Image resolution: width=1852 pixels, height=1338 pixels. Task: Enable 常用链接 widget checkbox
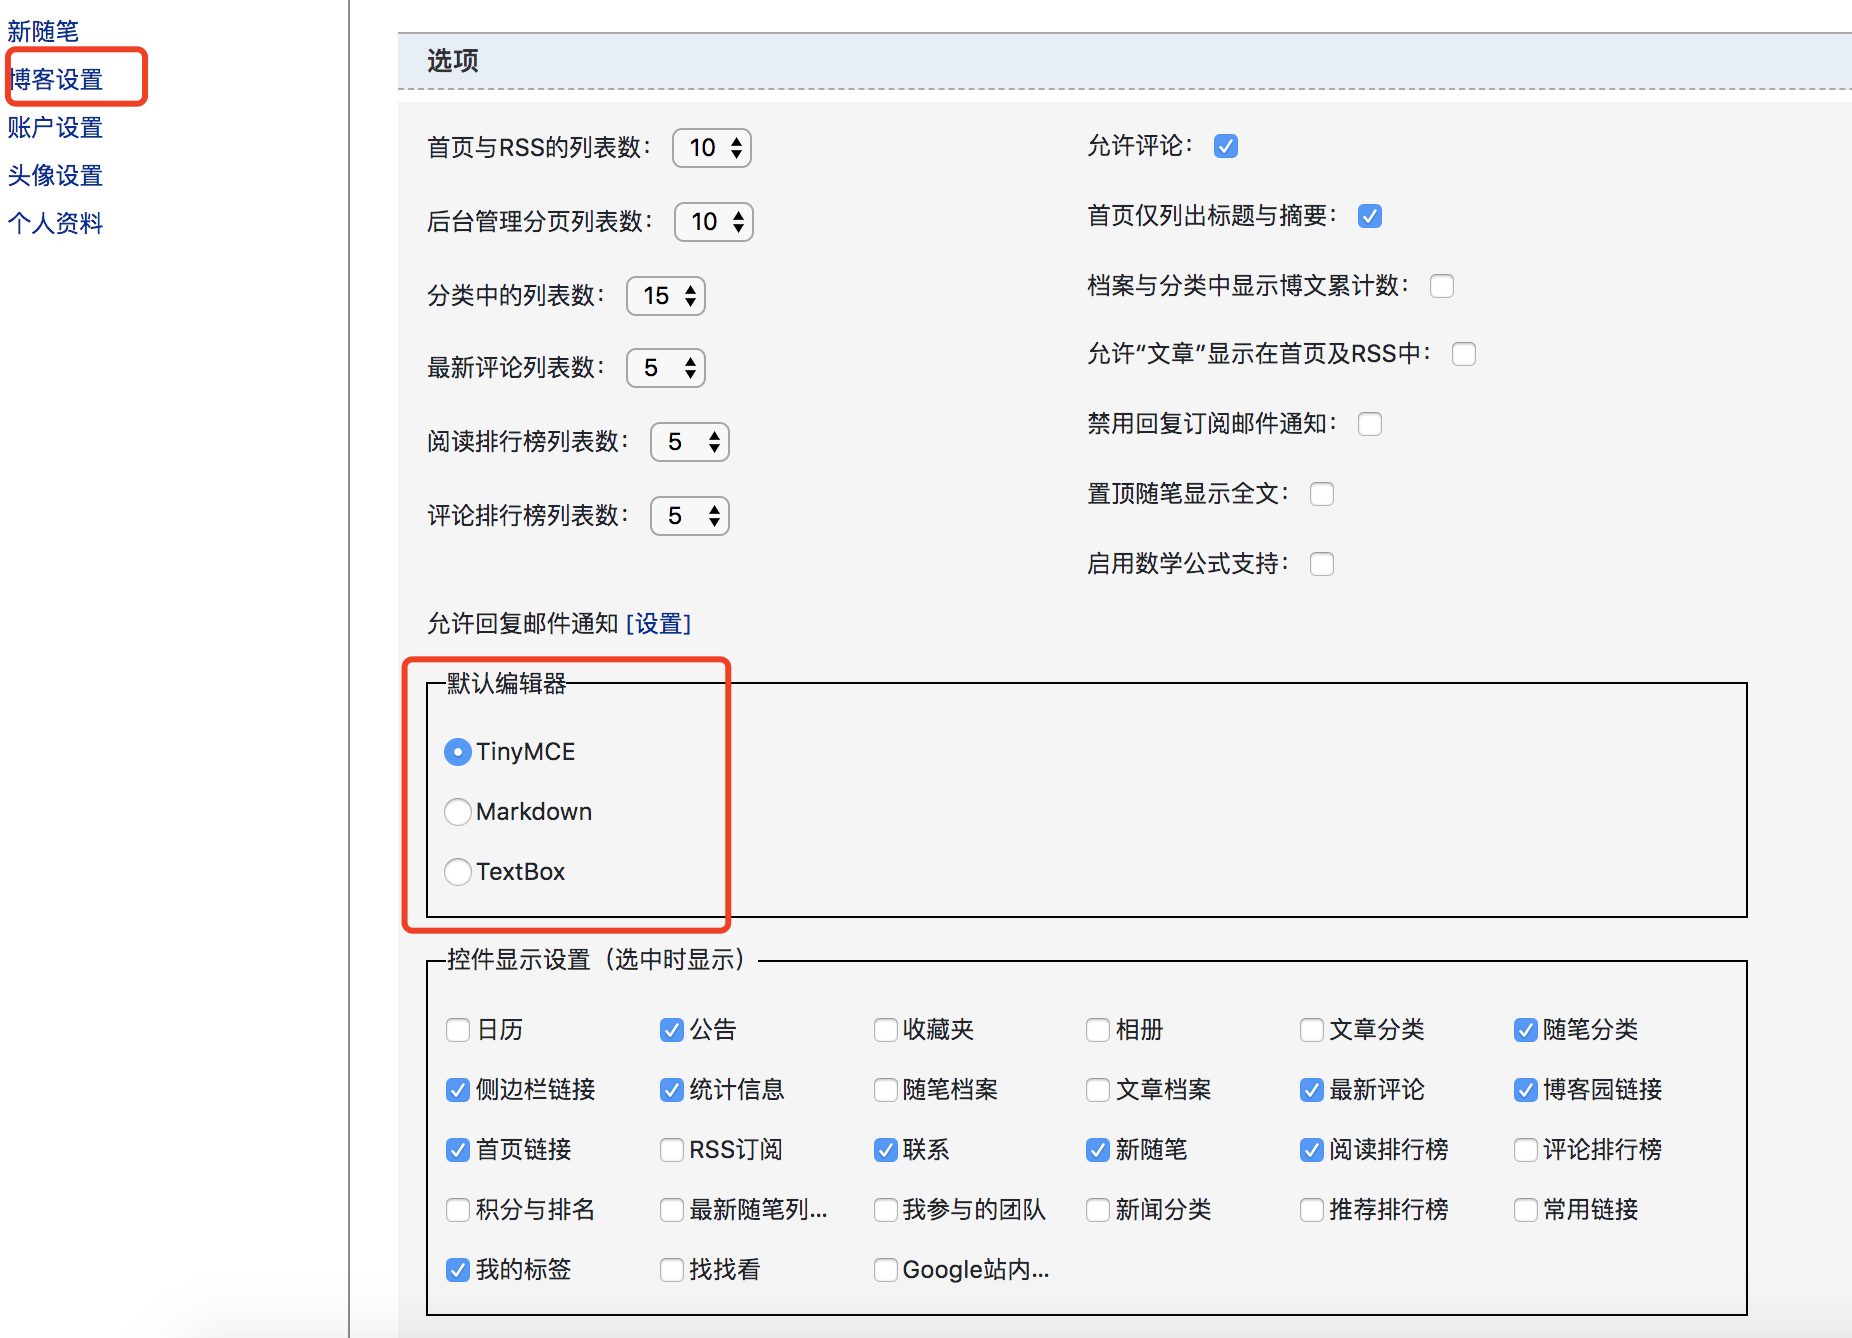pyautogui.click(x=1526, y=1210)
